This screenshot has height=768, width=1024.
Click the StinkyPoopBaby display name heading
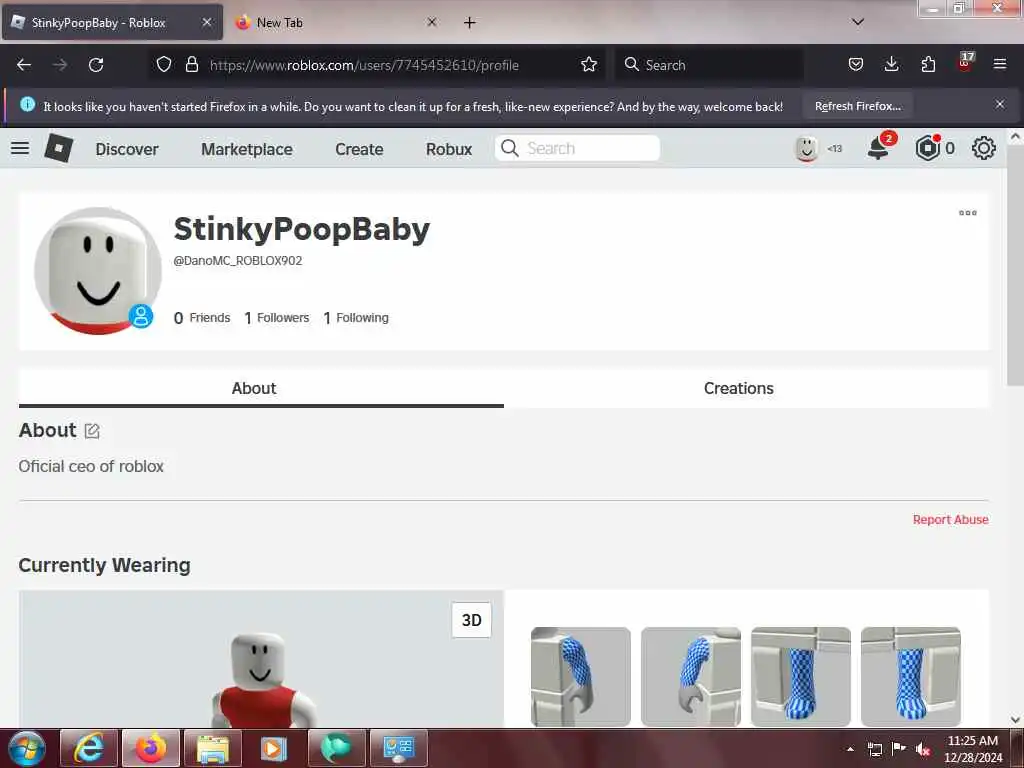pyautogui.click(x=302, y=229)
